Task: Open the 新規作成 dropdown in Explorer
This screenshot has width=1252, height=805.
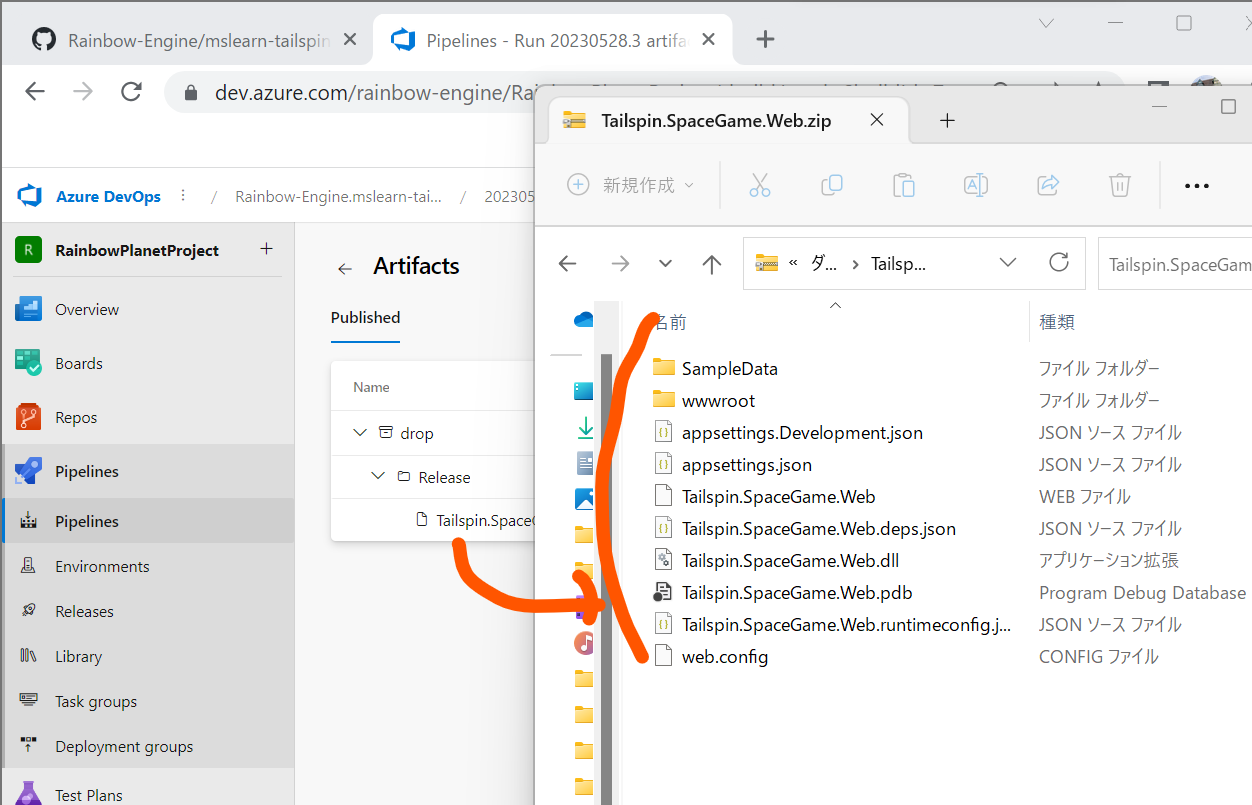Action: point(630,185)
